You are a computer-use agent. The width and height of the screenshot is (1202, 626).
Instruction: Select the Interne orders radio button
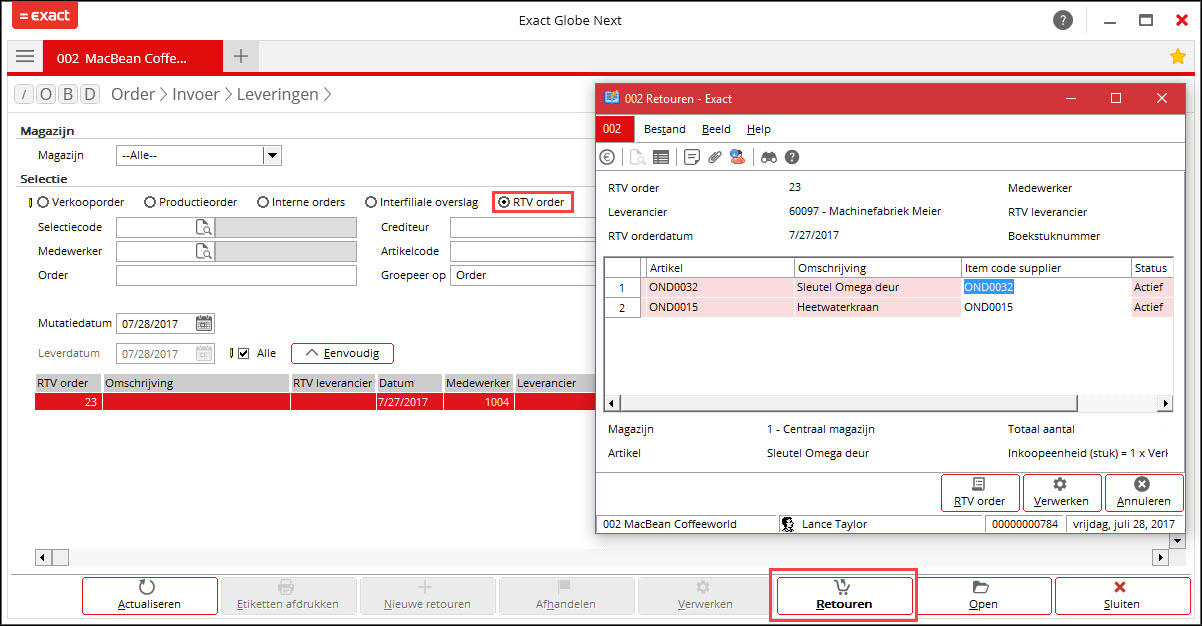point(263,202)
